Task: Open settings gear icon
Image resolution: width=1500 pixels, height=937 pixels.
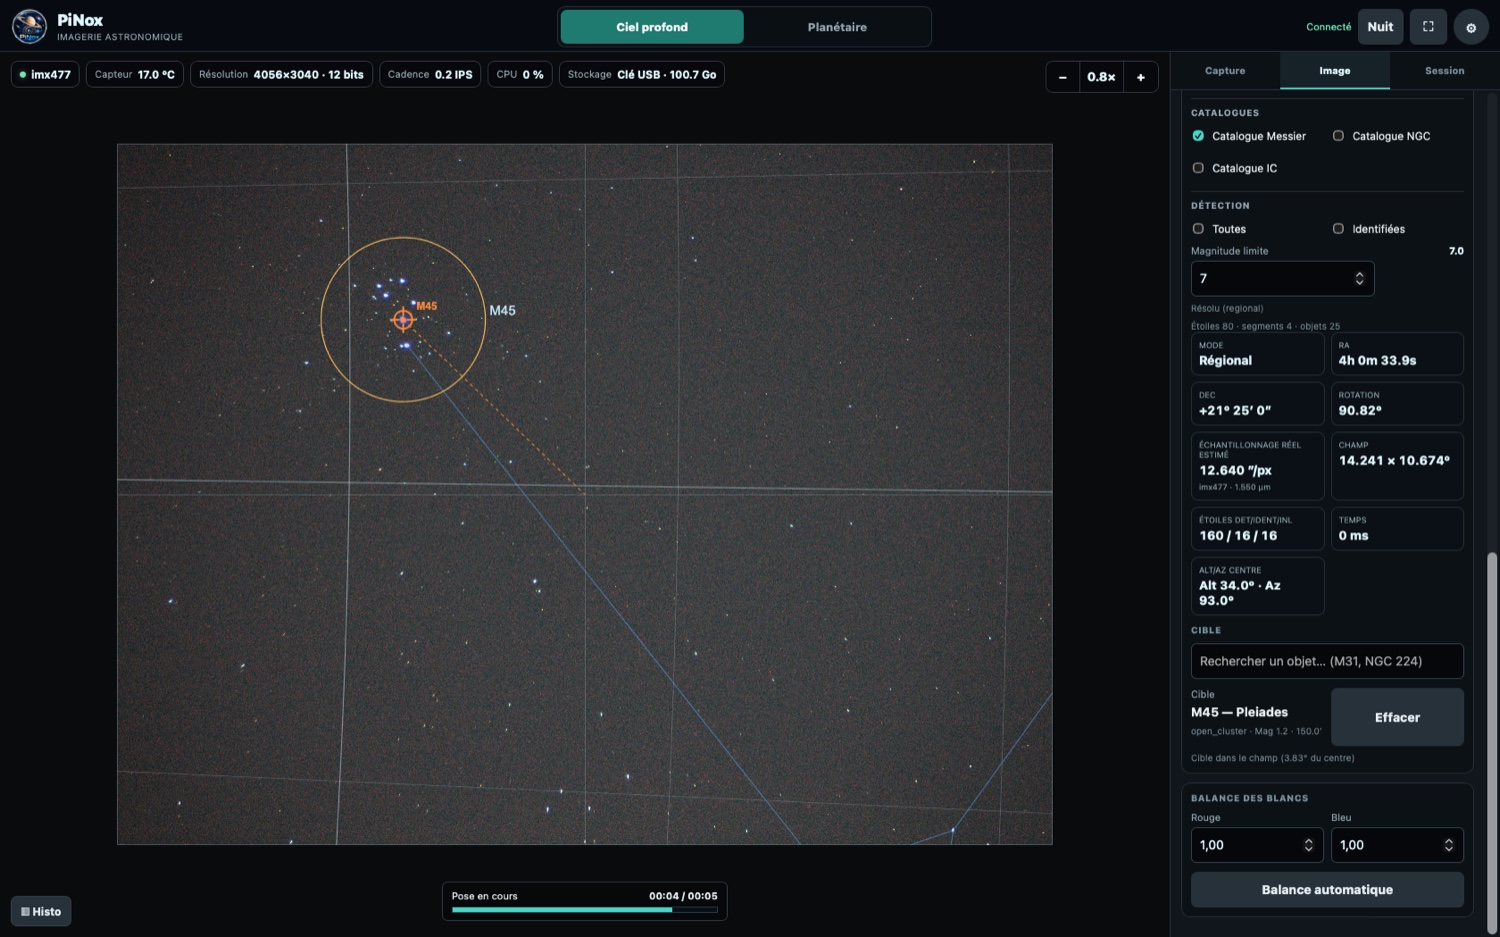Action: coord(1471,27)
